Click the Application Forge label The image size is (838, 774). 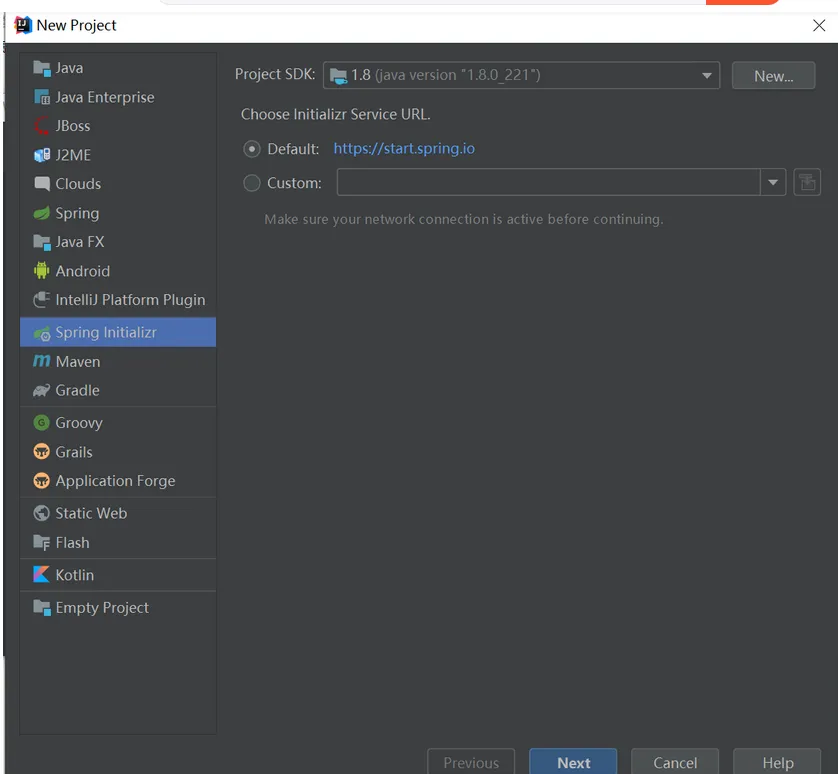(115, 481)
